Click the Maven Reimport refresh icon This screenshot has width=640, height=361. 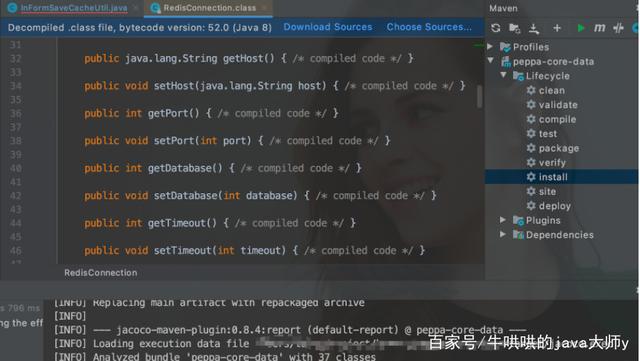[x=496, y=28]
